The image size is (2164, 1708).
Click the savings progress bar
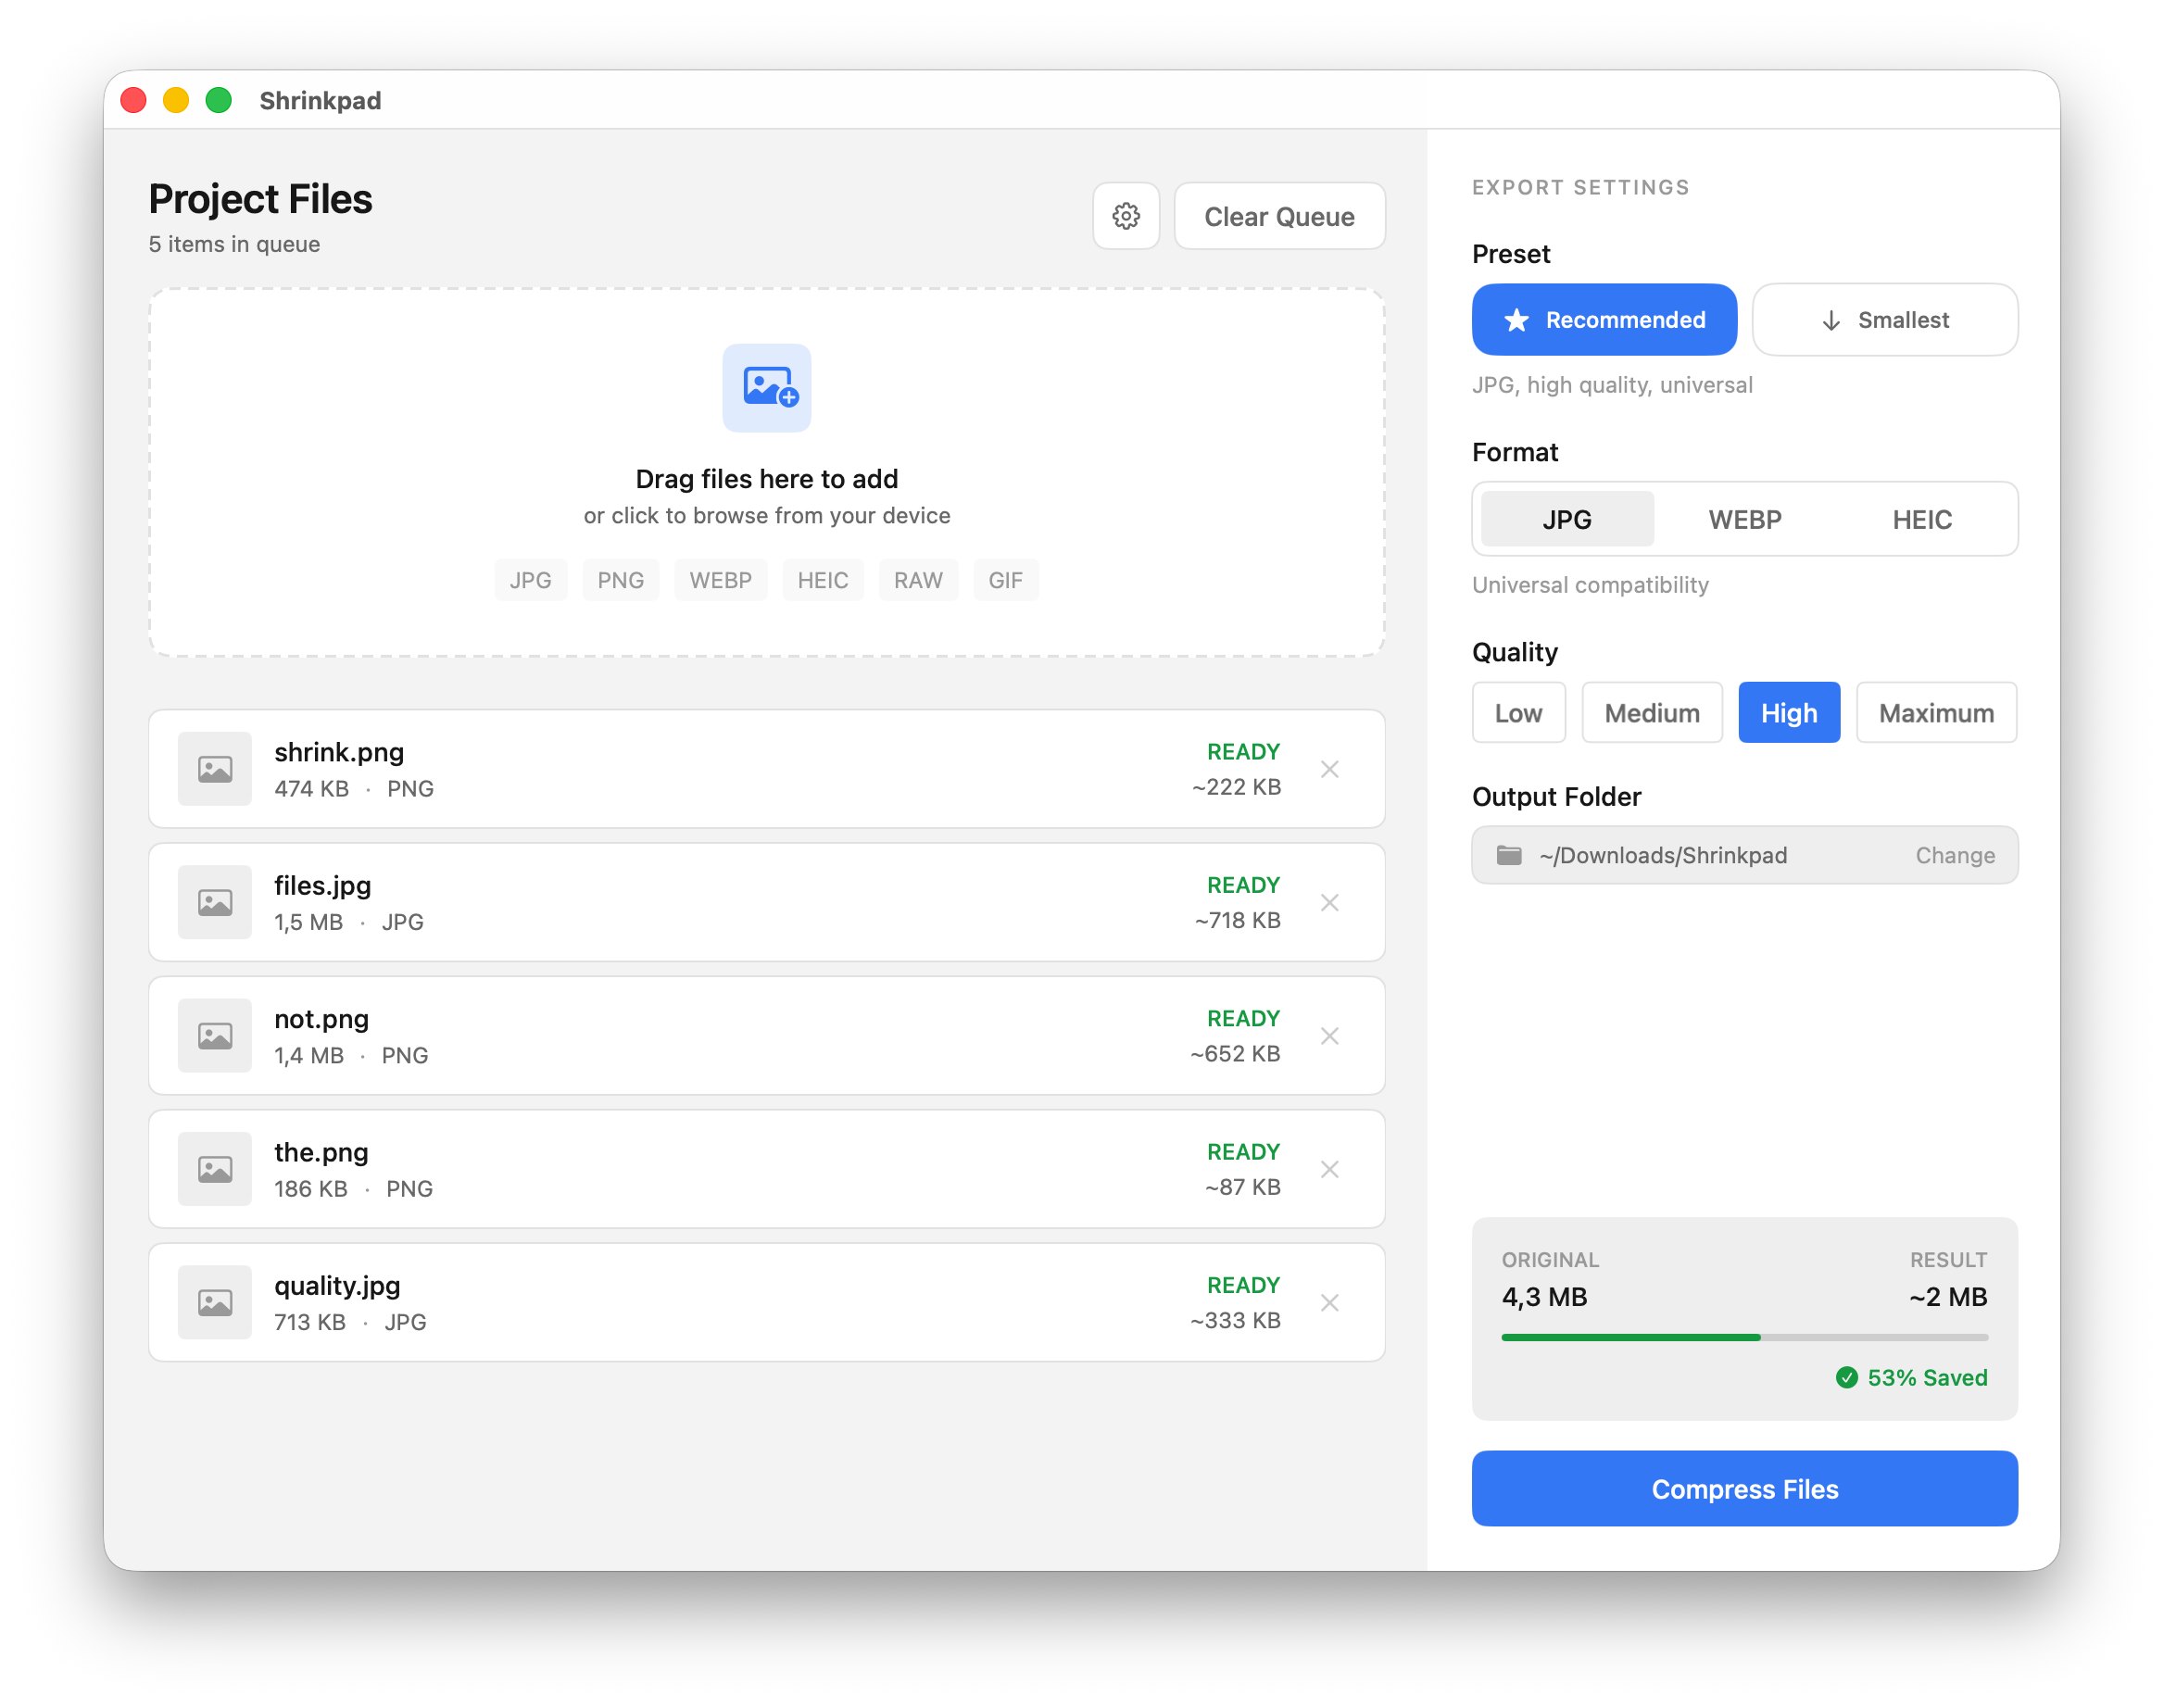coord(1744,1337)
